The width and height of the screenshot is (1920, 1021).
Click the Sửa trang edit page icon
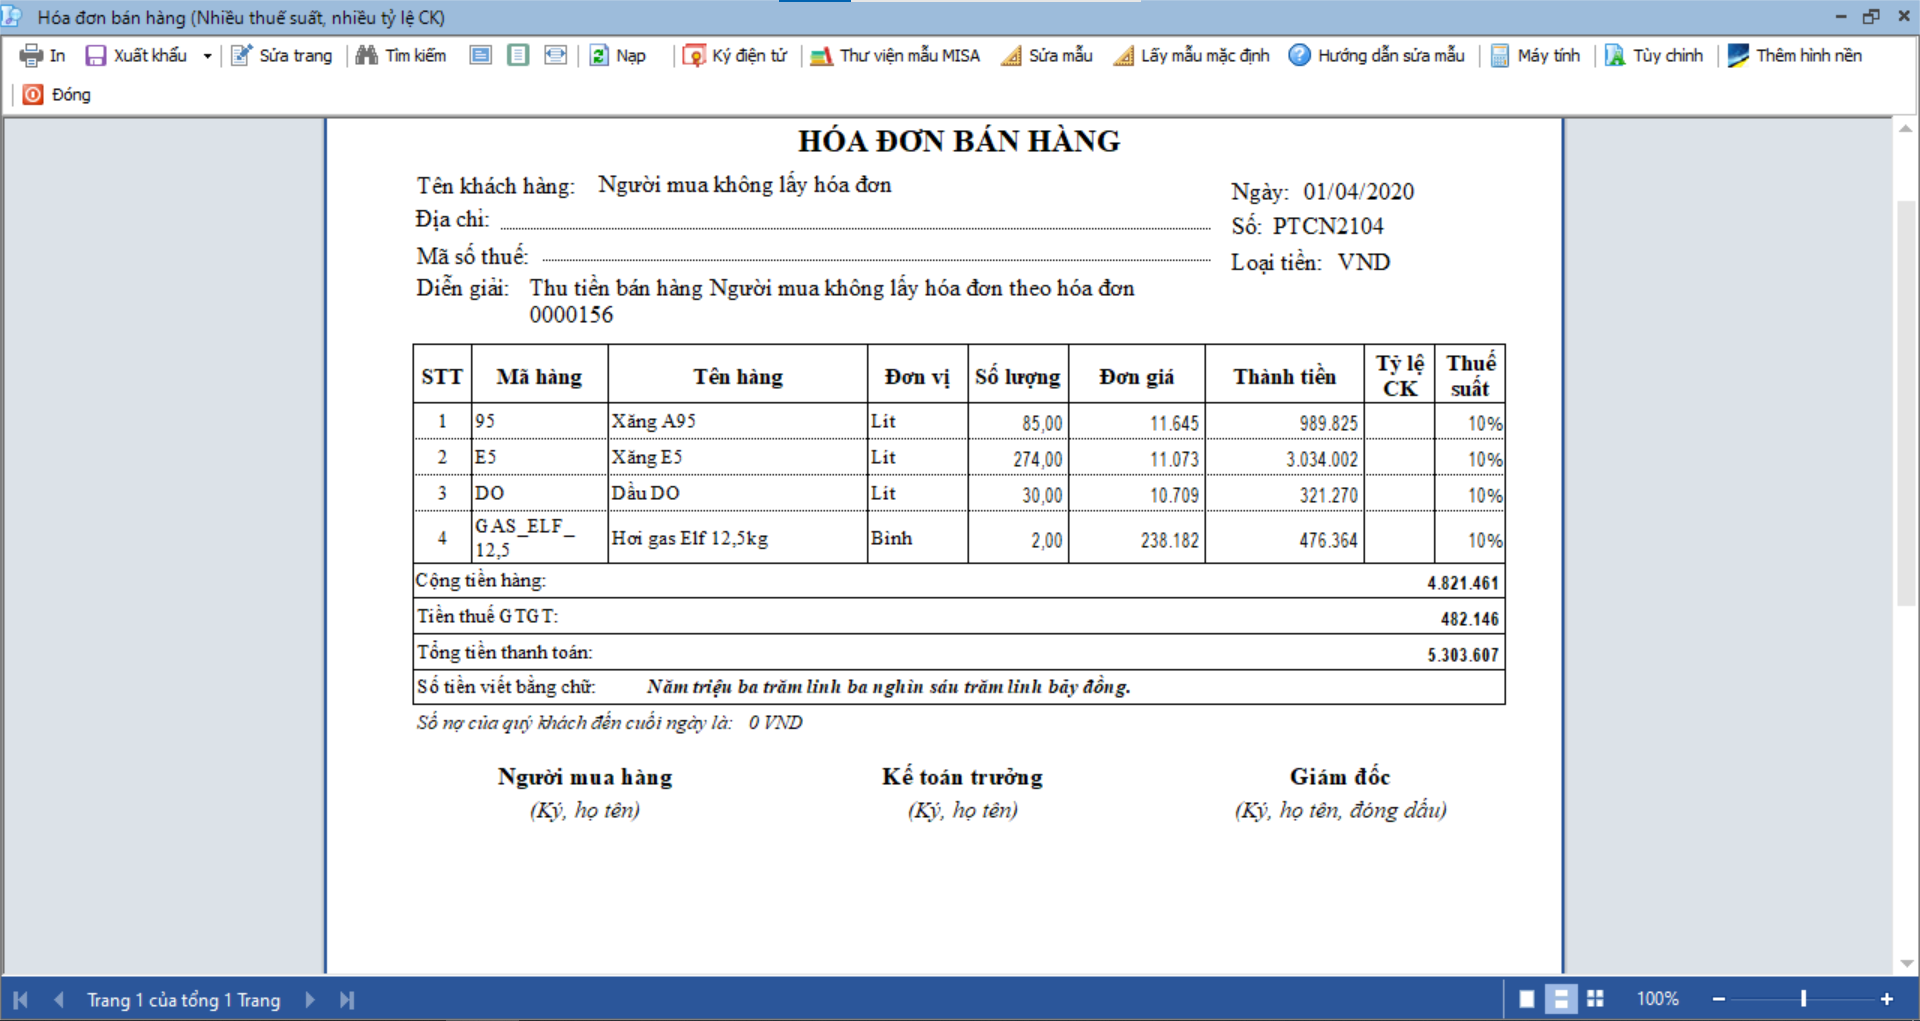point(242,56)
